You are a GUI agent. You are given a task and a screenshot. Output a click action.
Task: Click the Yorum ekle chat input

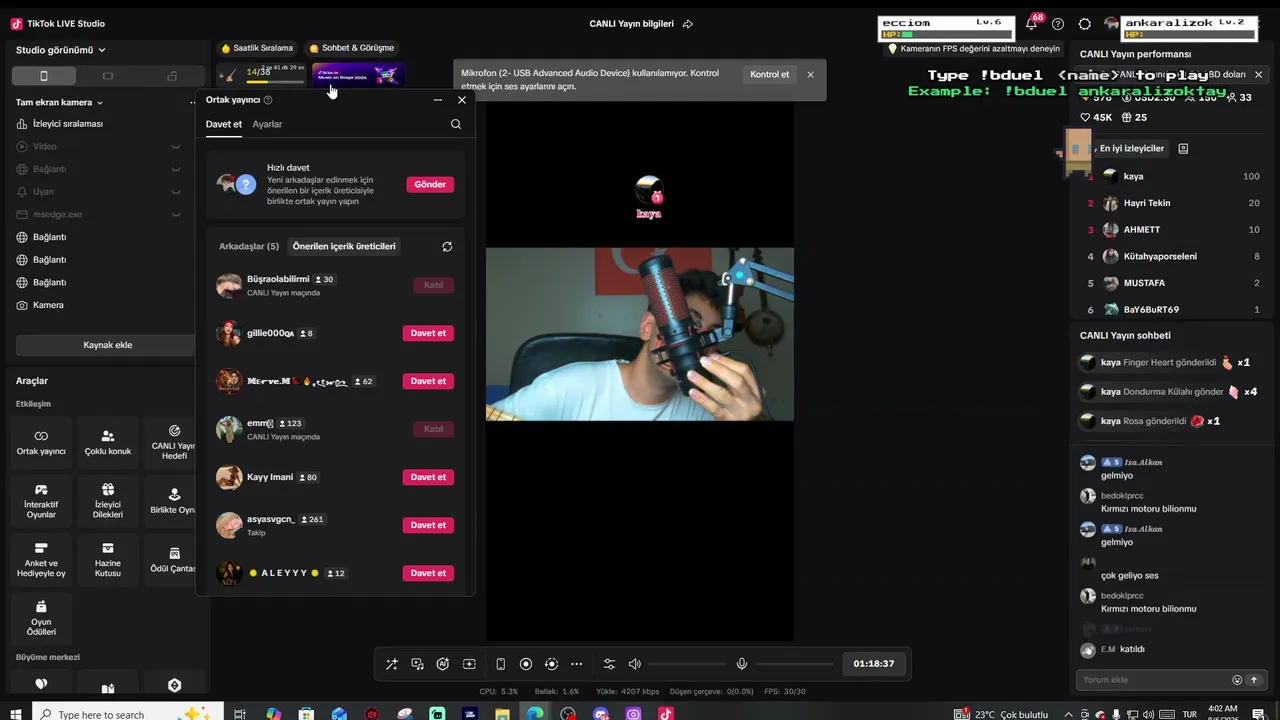1152,680
